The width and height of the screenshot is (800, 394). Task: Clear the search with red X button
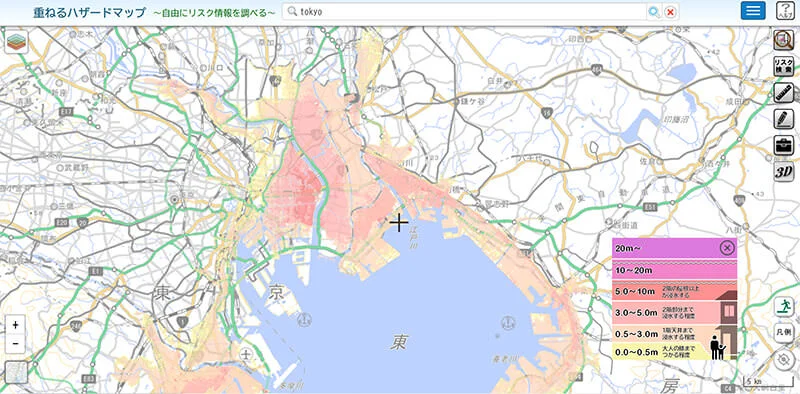pyautogui.click(x=670, y=12)
